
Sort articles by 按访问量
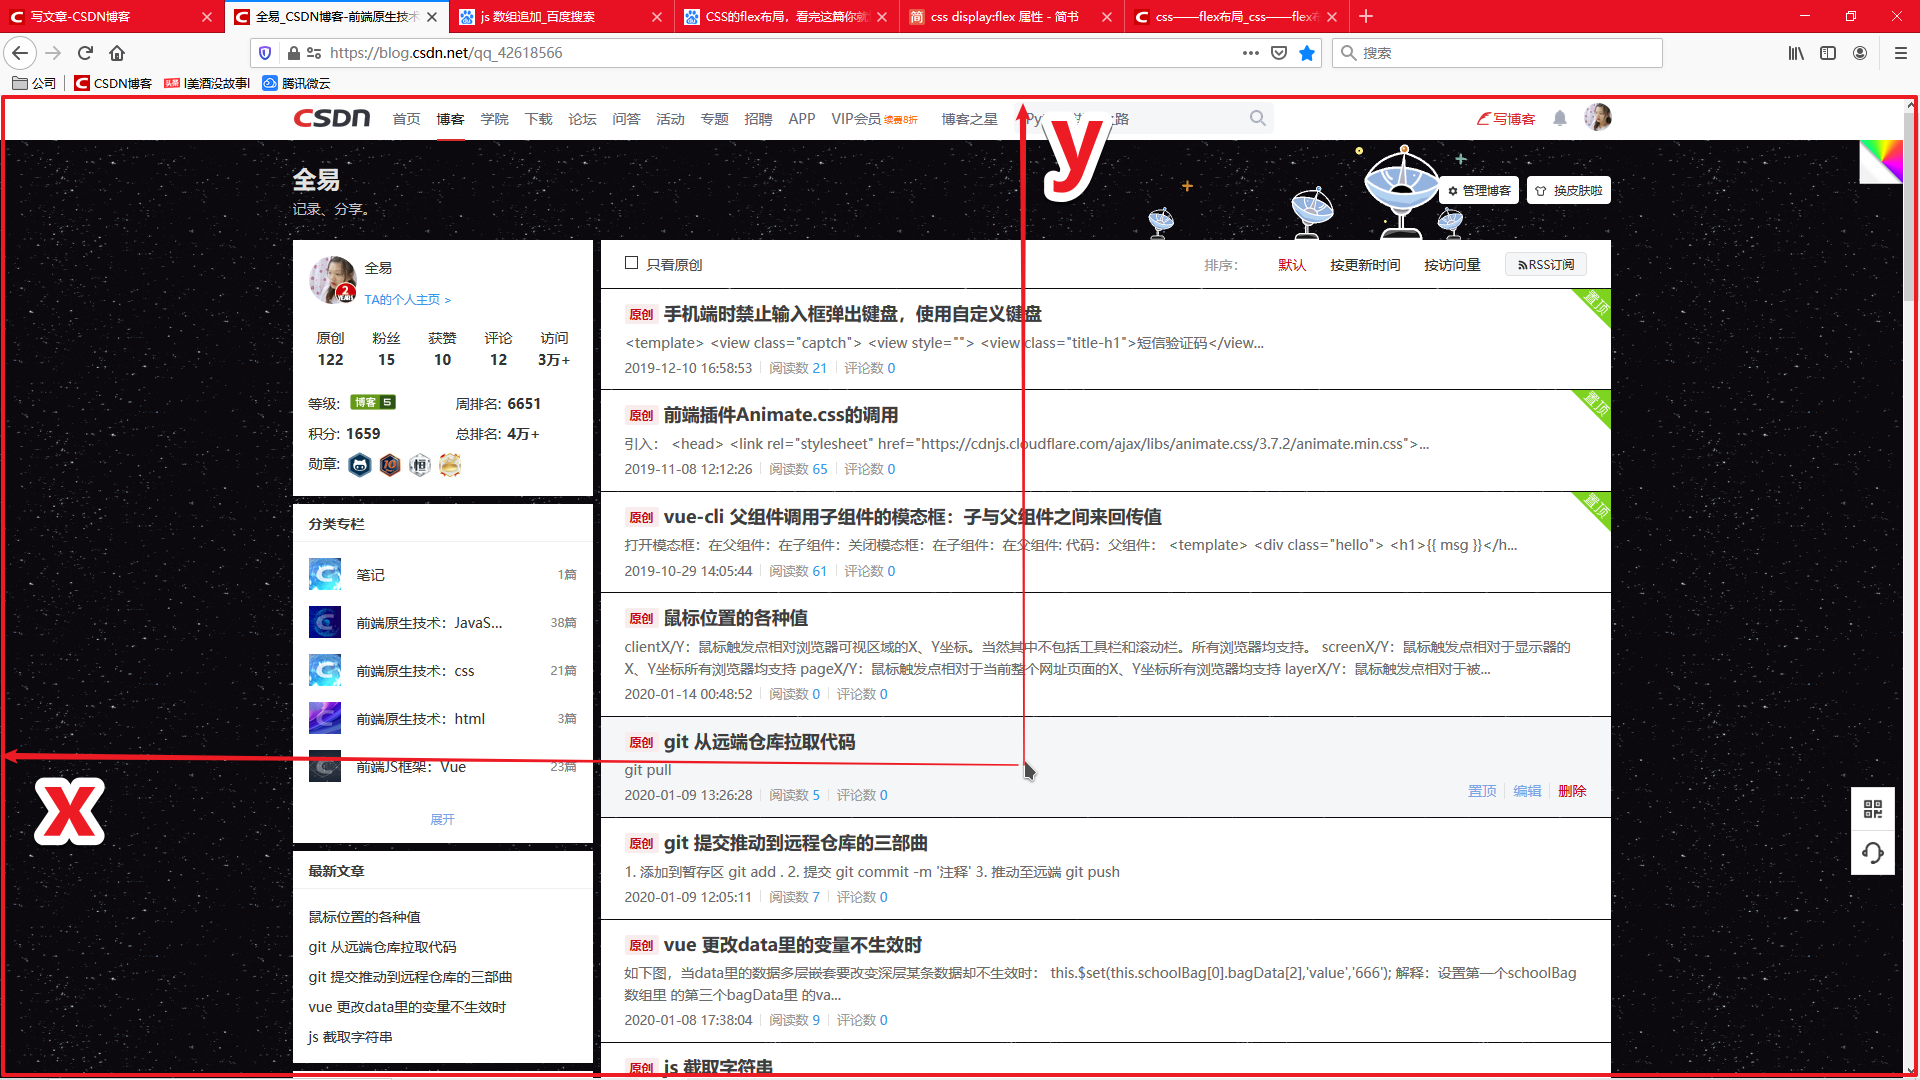click(1452, 265)
